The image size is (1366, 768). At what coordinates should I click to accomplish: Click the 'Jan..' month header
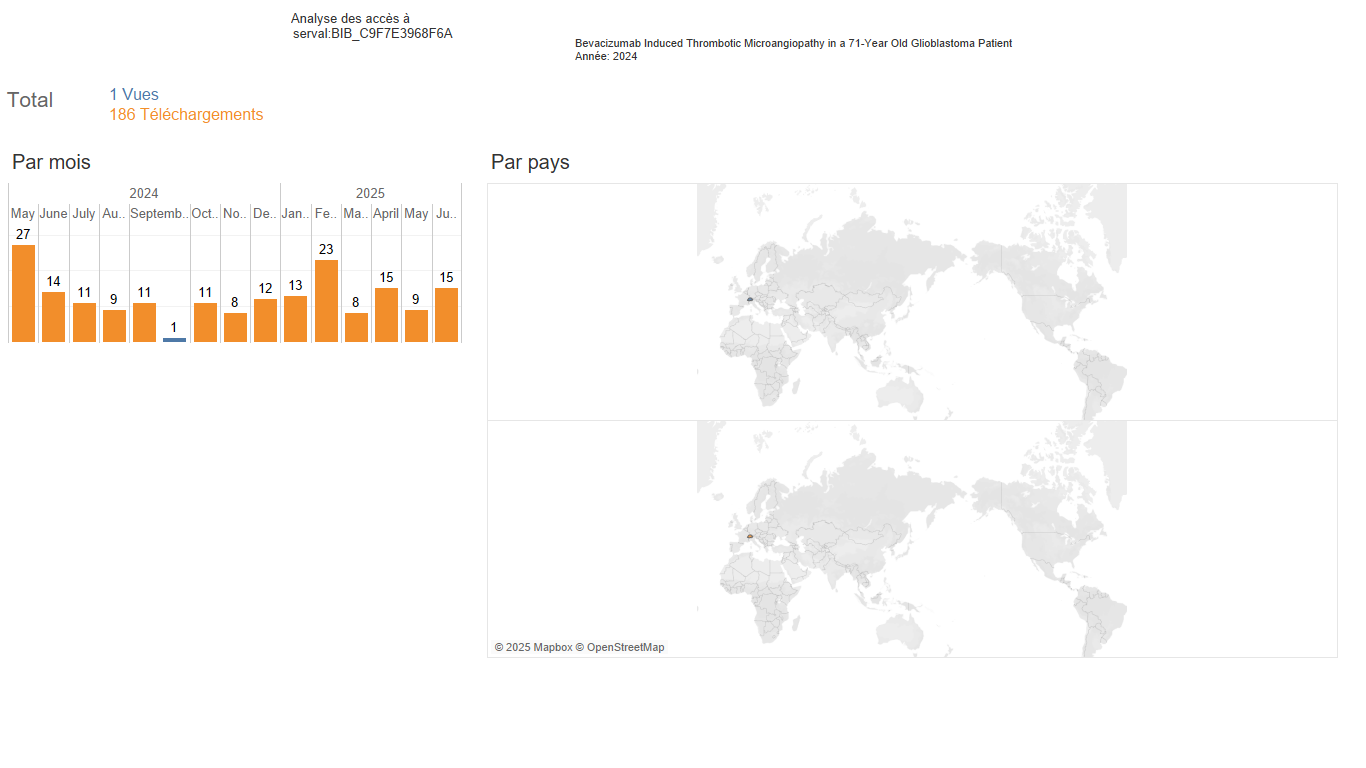coord(295,213)
